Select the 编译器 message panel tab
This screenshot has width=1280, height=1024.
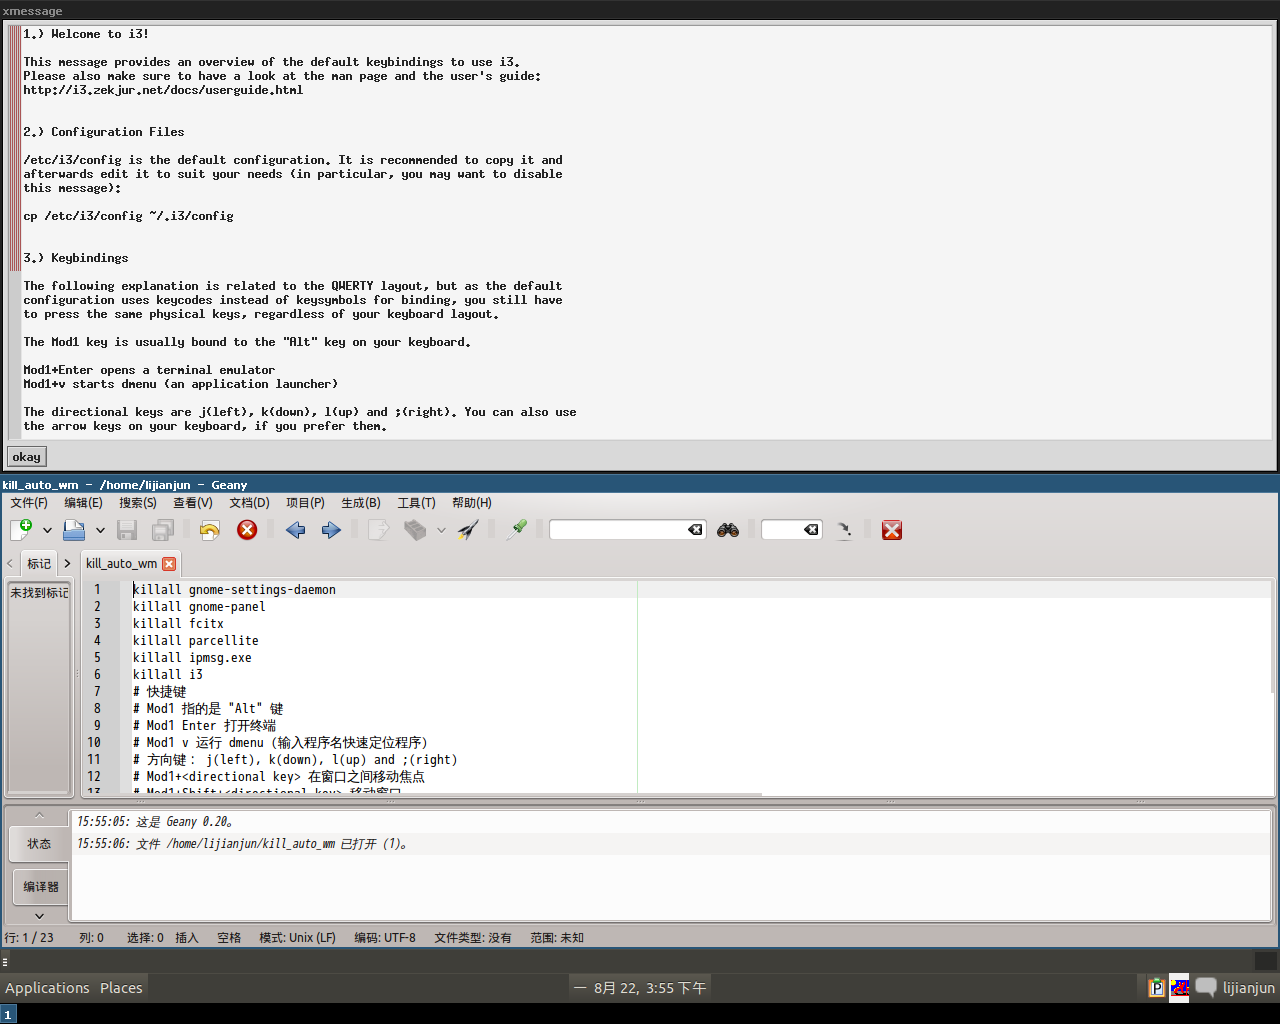coord(41,887)
